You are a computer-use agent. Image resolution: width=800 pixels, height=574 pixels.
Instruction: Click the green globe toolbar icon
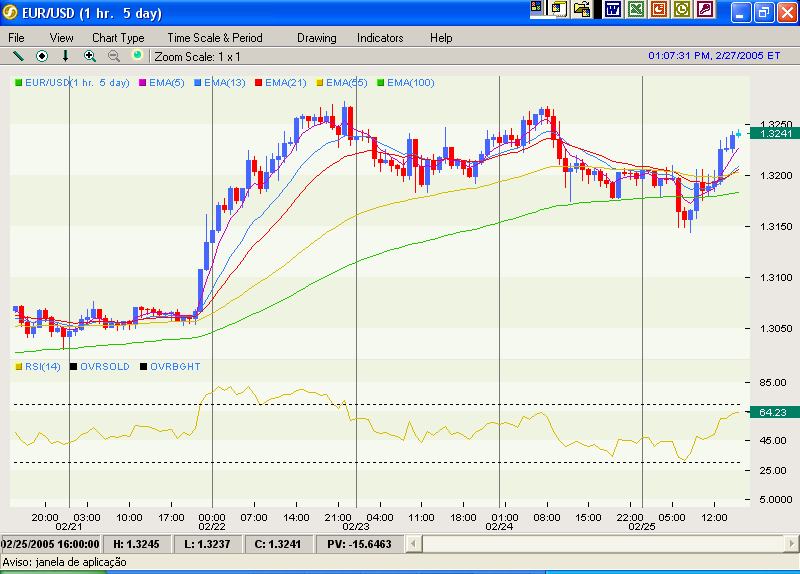pos(138,56)
